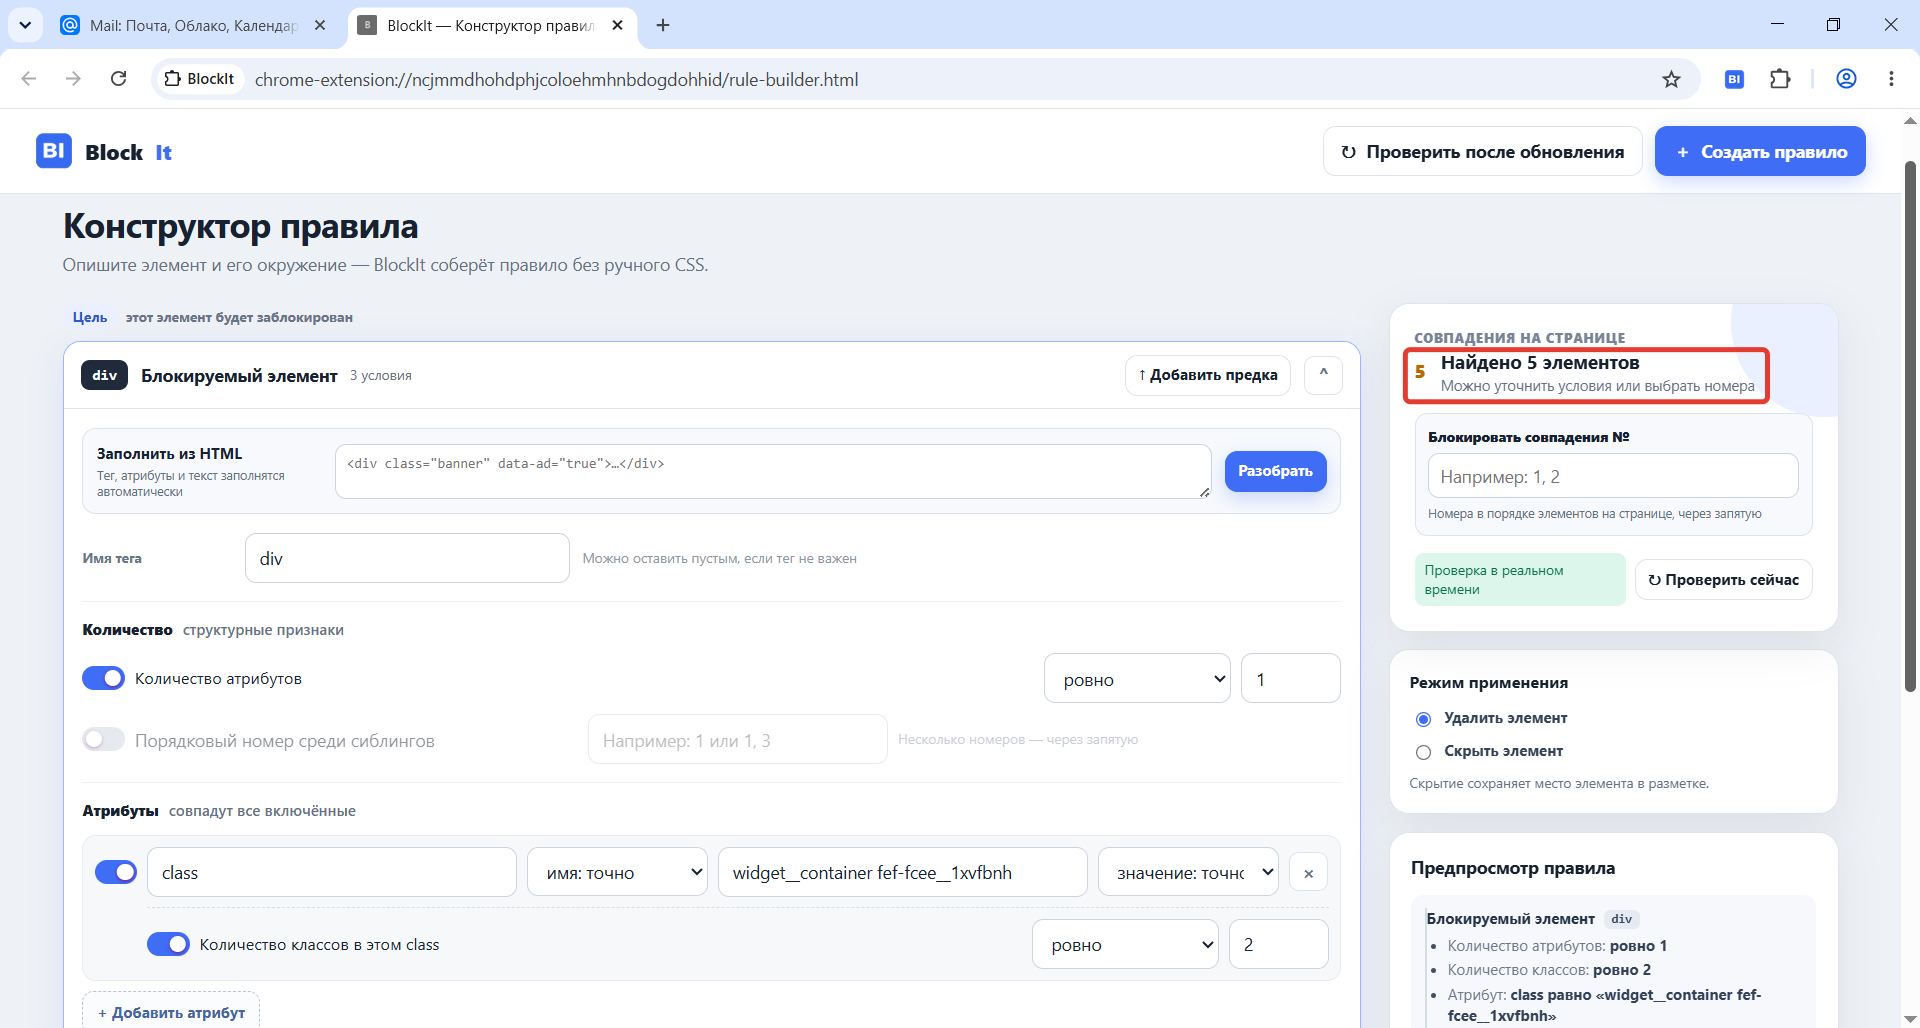Collapse the Блокируемый элемент card

(x=1323, y=375)
